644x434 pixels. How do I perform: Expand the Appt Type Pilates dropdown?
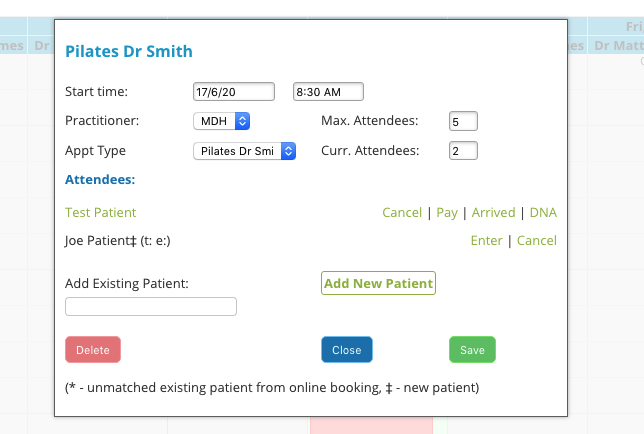(x=244, y=151)
